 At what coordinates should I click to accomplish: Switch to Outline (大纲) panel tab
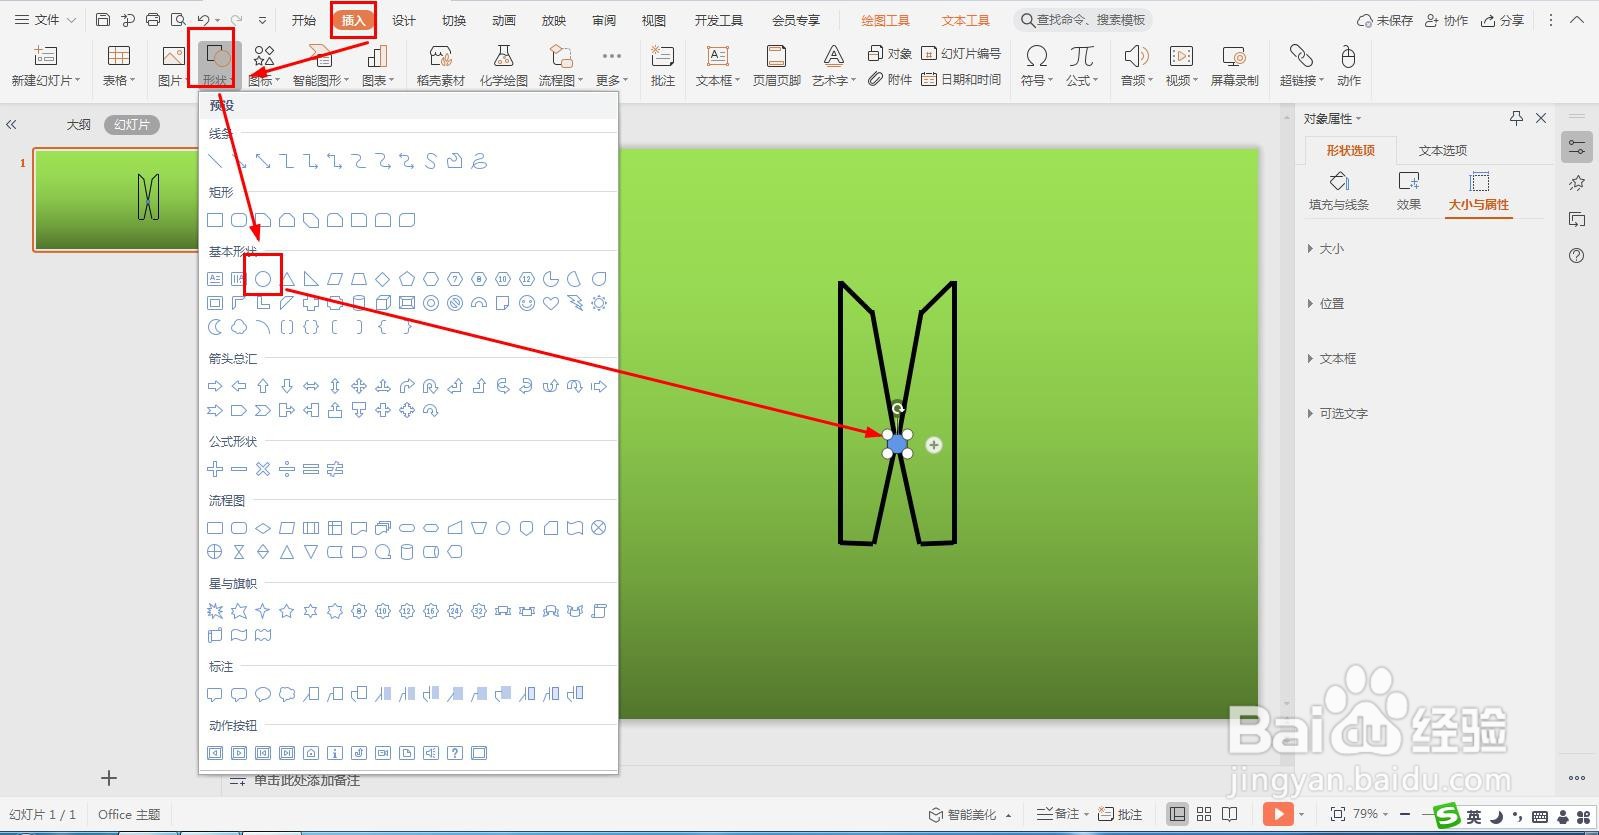pyautogui.click(x=78, y=125)
